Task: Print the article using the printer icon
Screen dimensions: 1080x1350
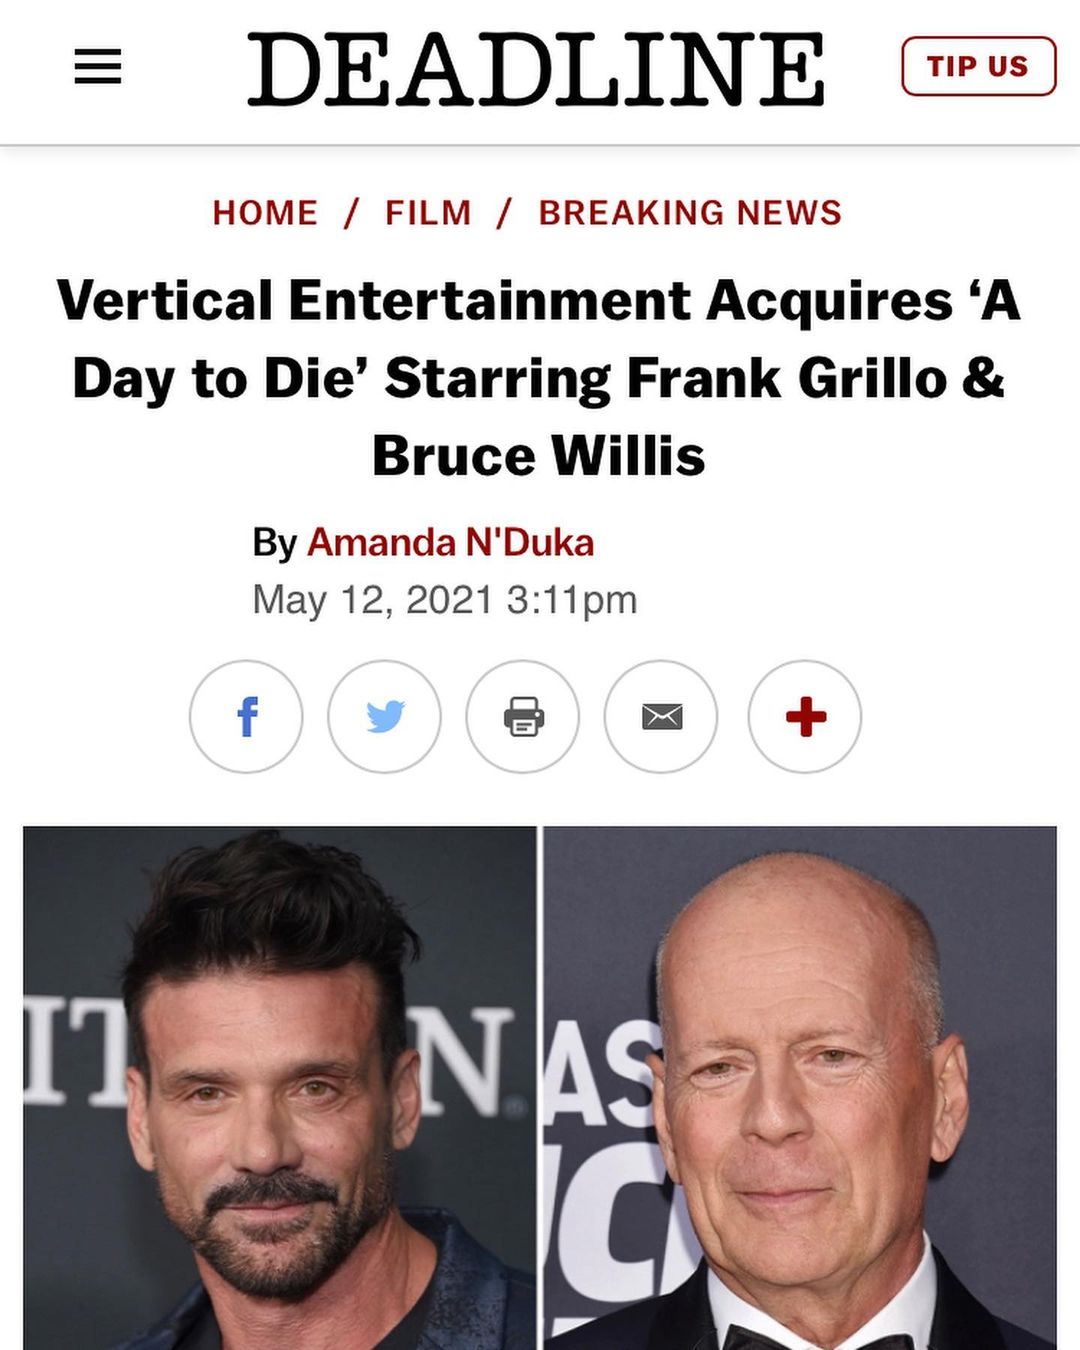Action: point(523,716)
